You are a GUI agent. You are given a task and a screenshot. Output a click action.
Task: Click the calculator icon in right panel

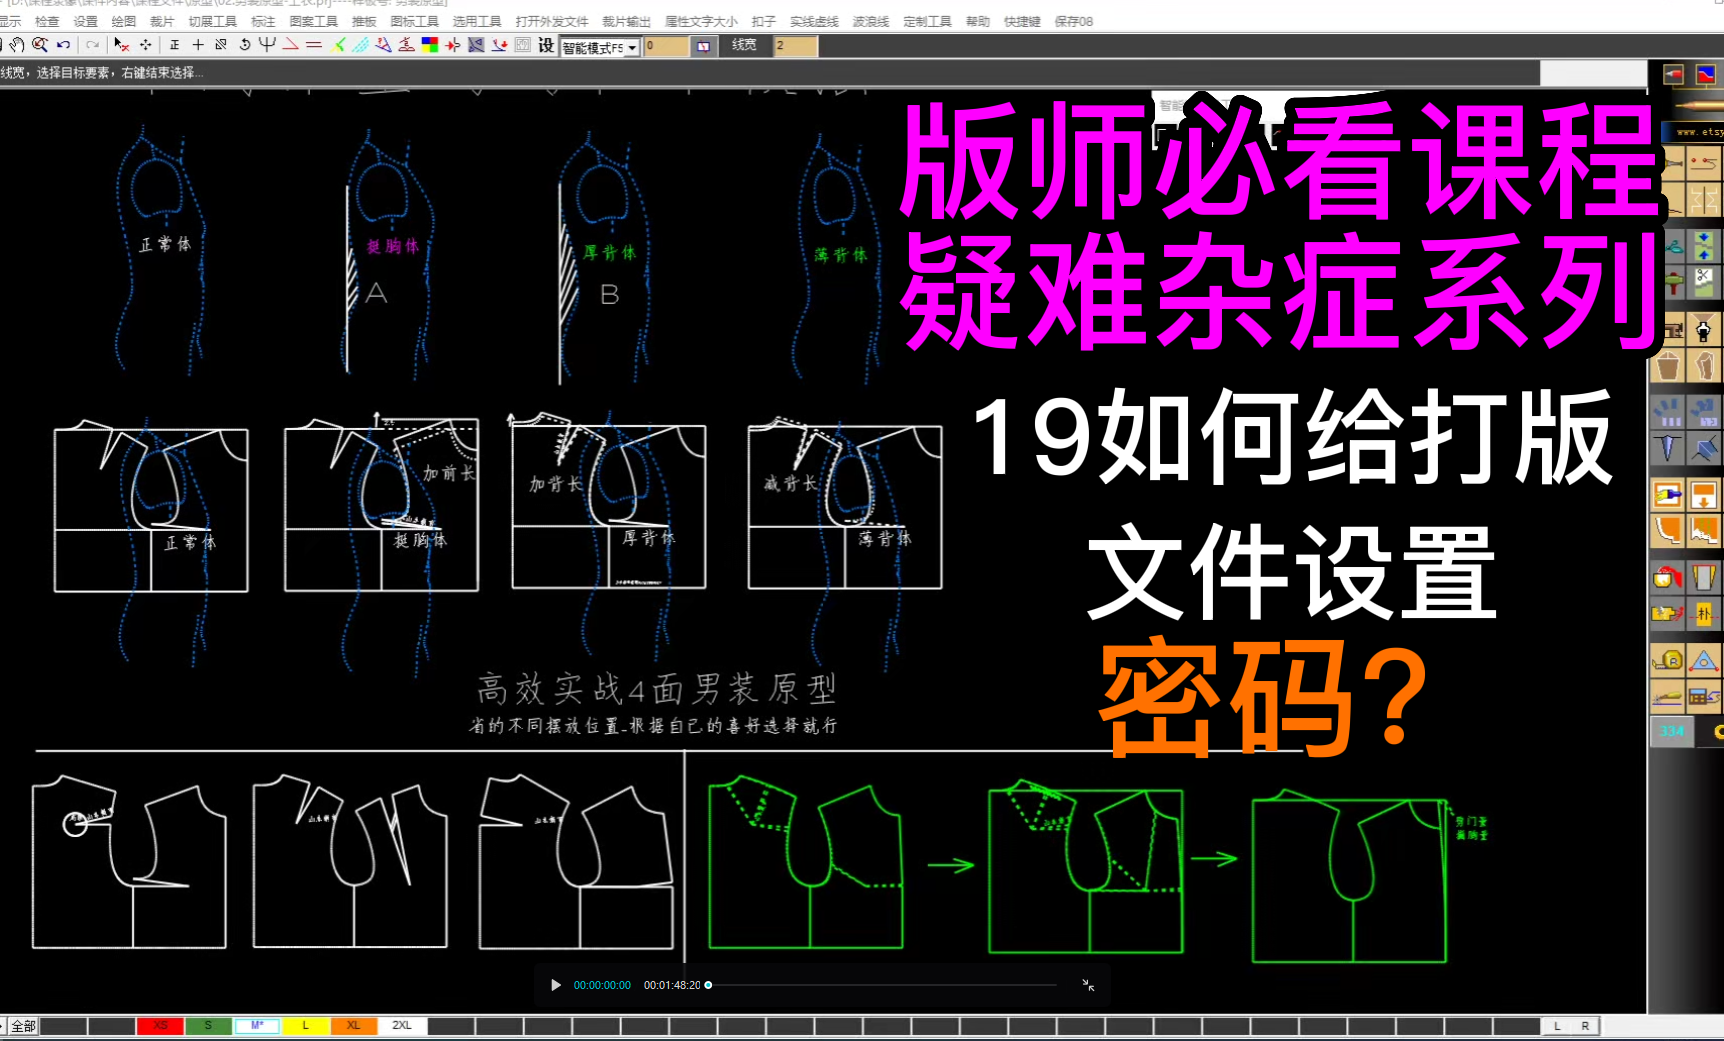(x=1704, y=695)
